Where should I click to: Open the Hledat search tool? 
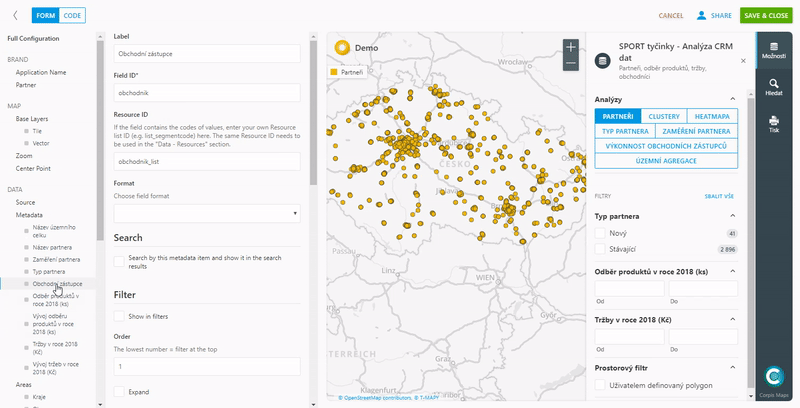click(773, 87)
